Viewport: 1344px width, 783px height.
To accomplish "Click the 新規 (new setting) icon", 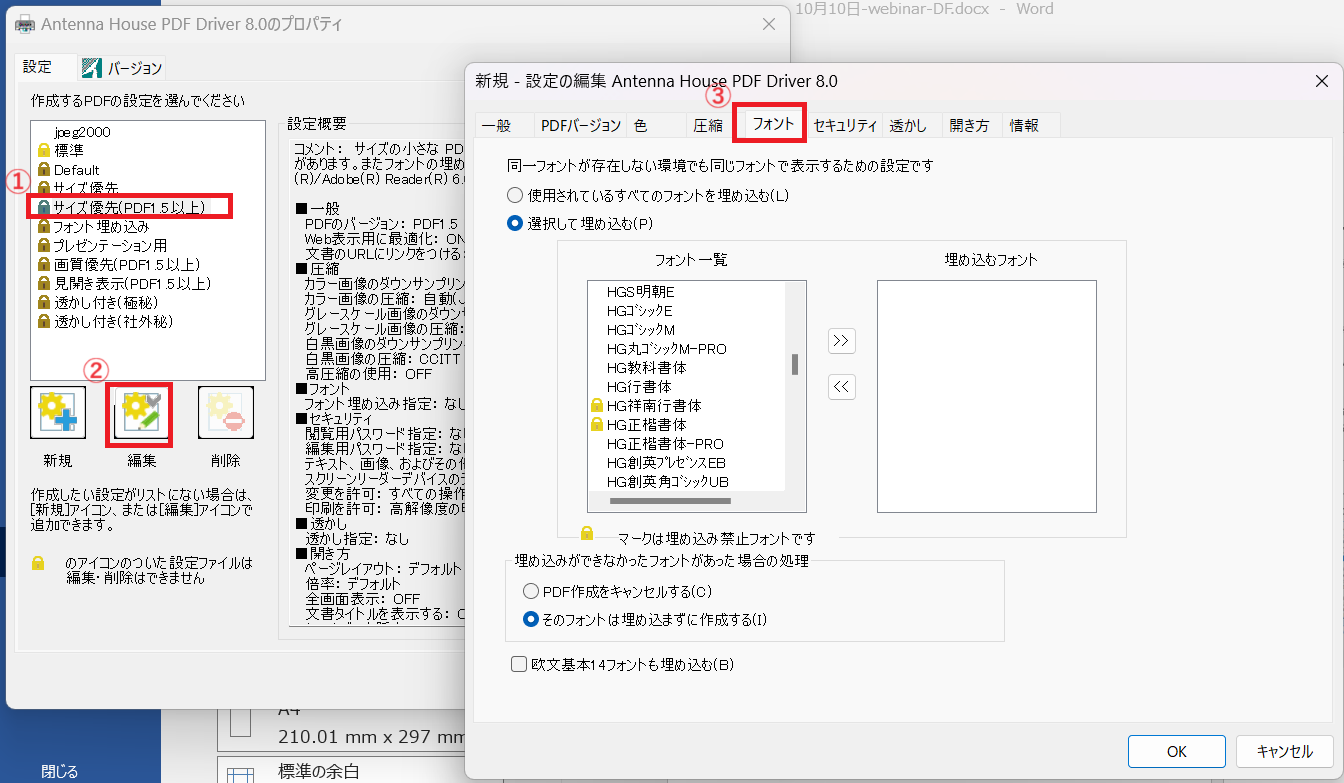I will pos(57,413).
